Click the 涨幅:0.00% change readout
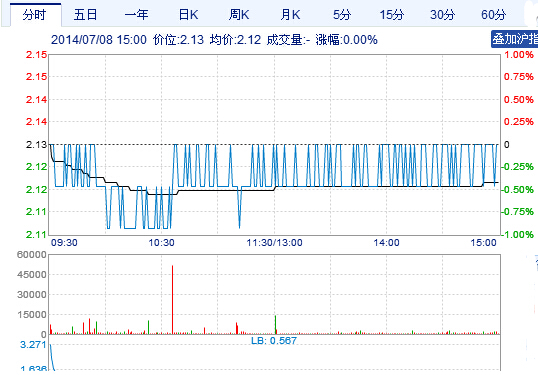Screen dimensions: 538x375 coord(347,40)
